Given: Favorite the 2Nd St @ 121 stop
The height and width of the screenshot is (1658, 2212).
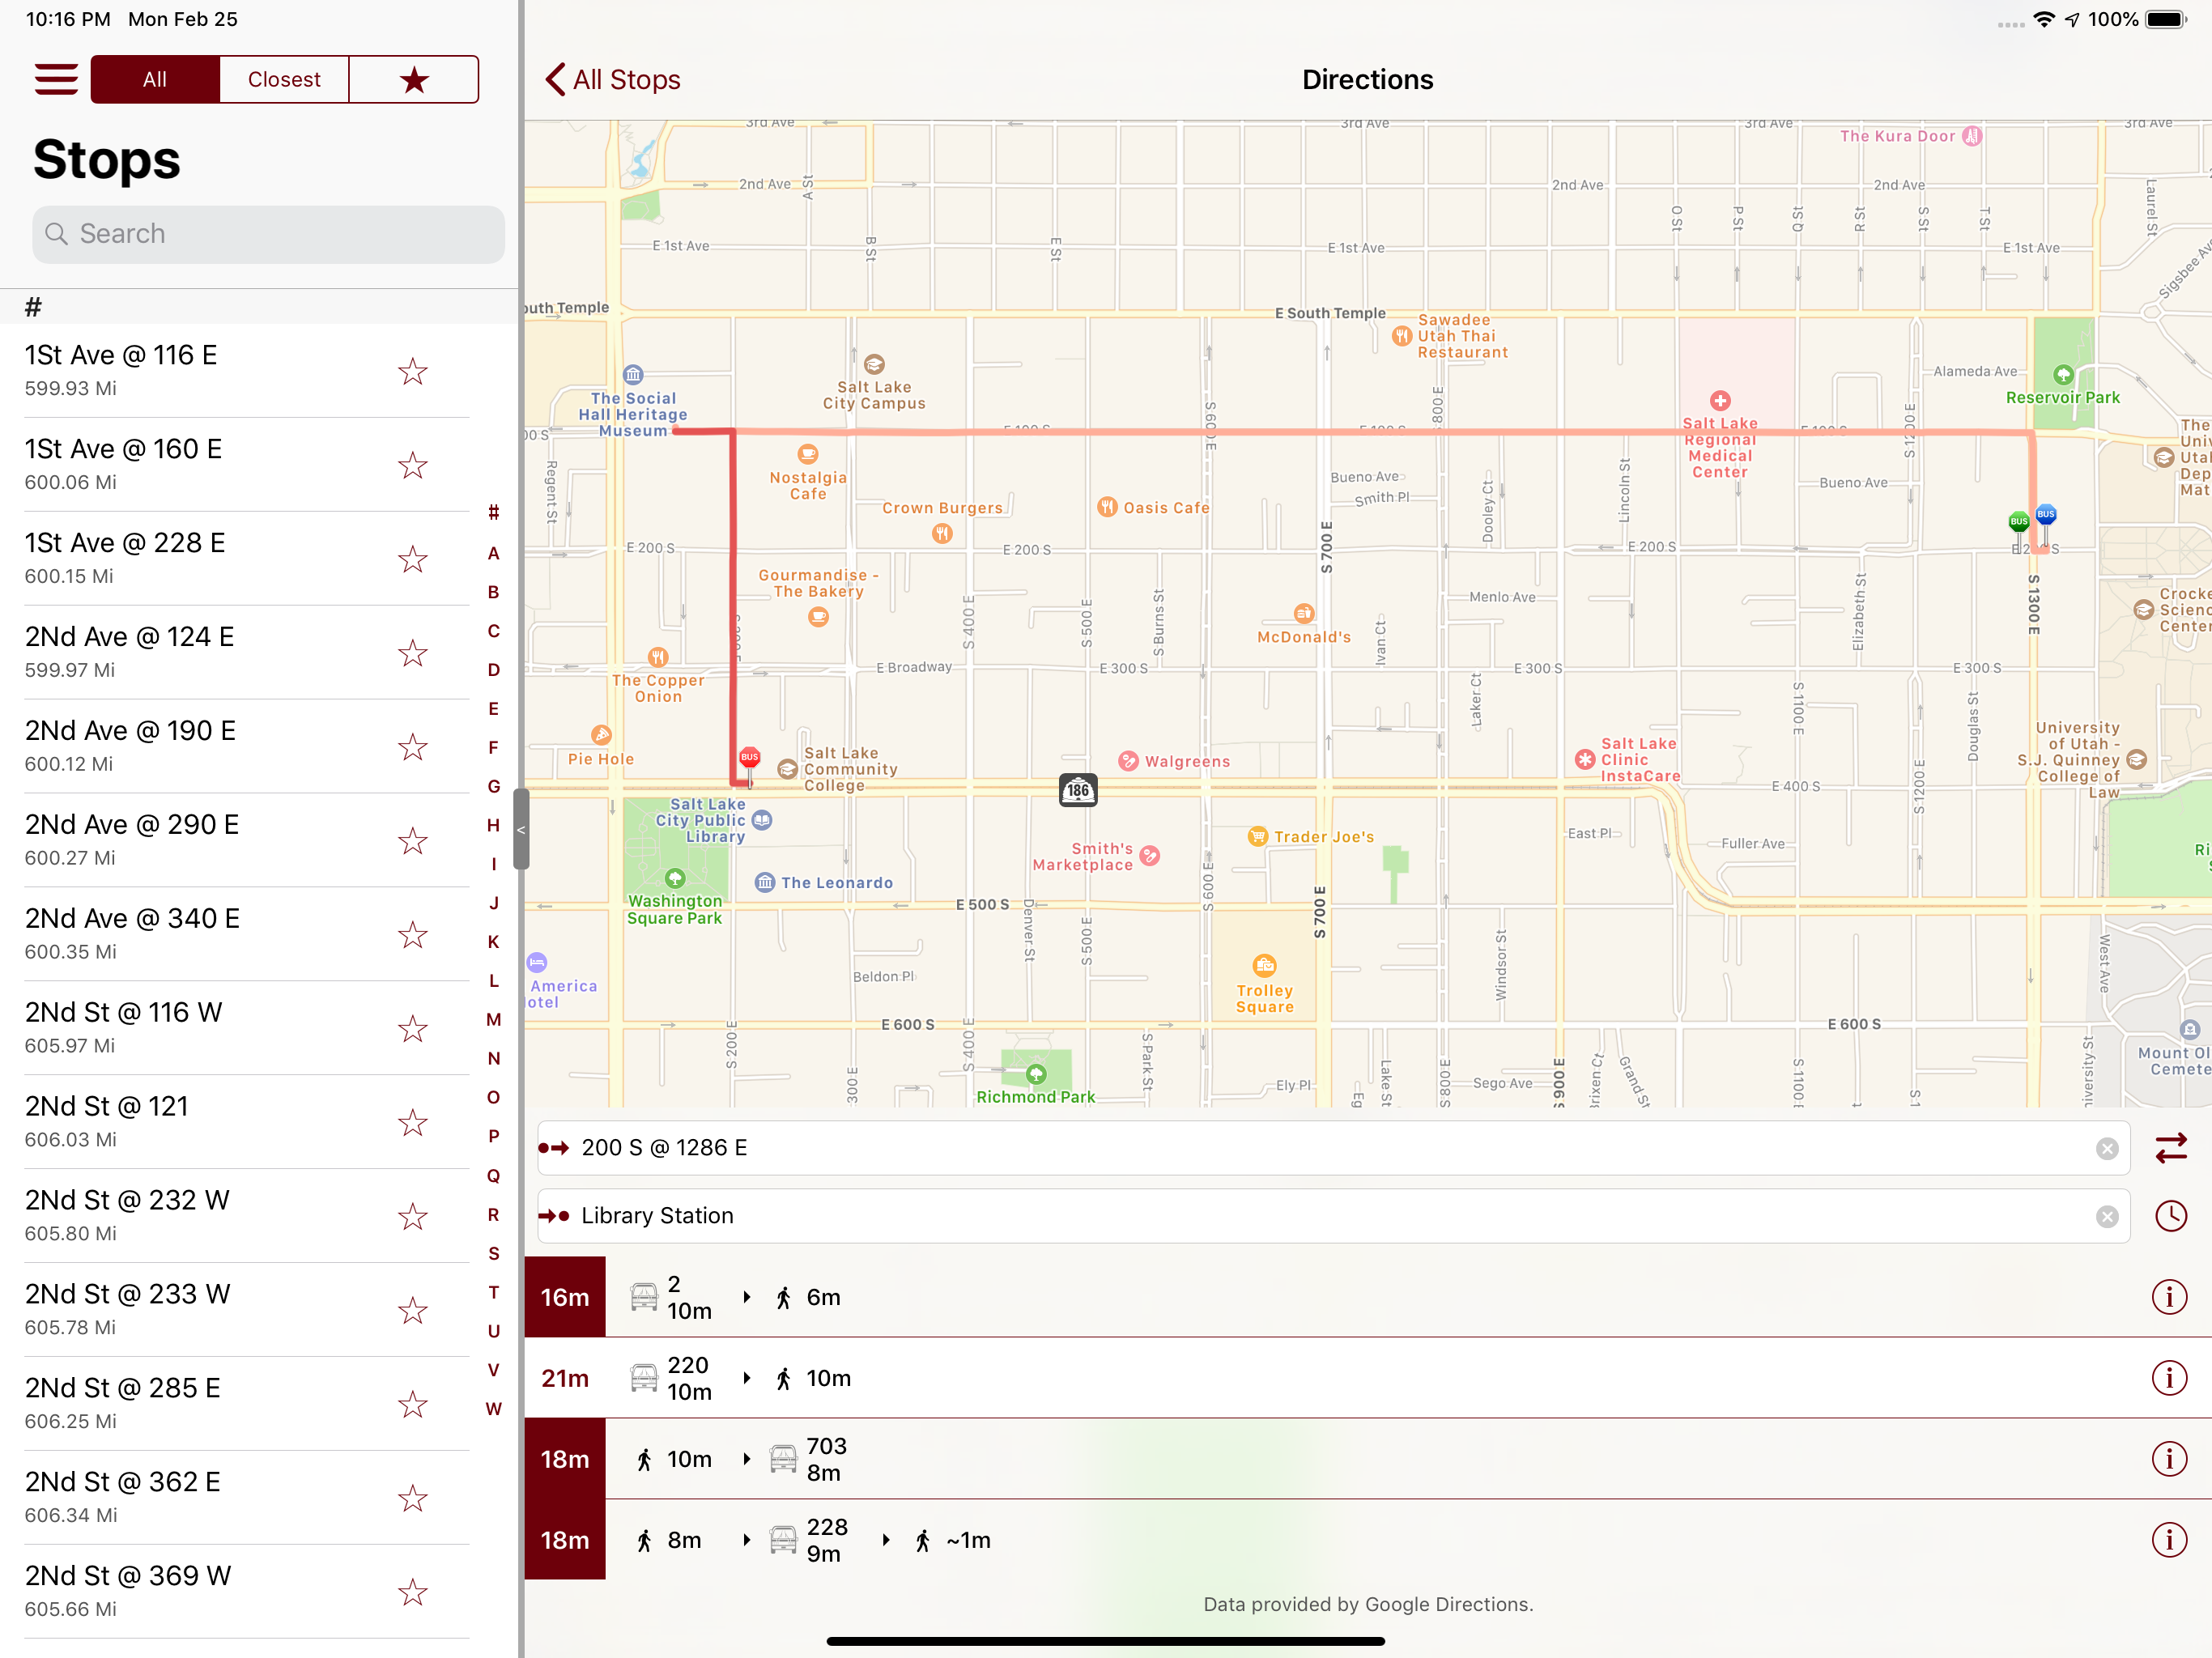Looking at the screenshot, I should point(412,1123).
